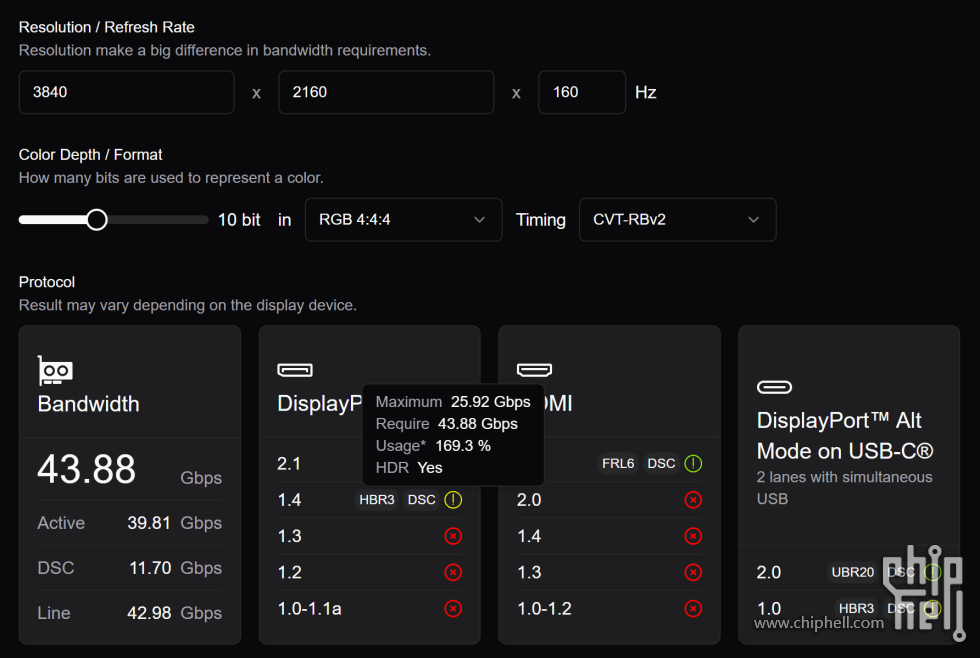Click the UBR20 badge in USB-C 2.0 row
980x658 pixels.
pyautogui.click(x=852, y=572)
